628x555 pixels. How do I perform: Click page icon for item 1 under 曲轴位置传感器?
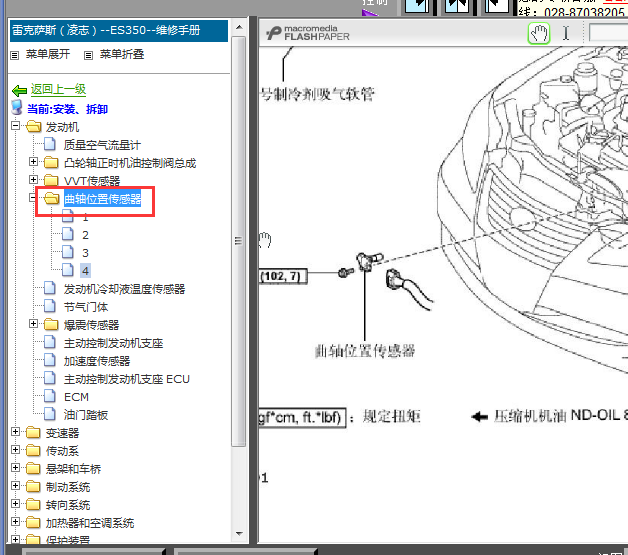68,216
